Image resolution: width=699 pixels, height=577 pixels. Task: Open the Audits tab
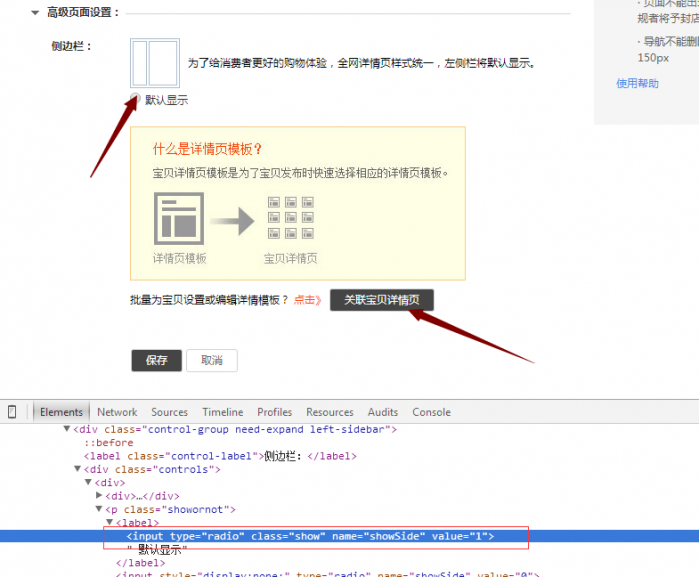click(x=382, y=412)
